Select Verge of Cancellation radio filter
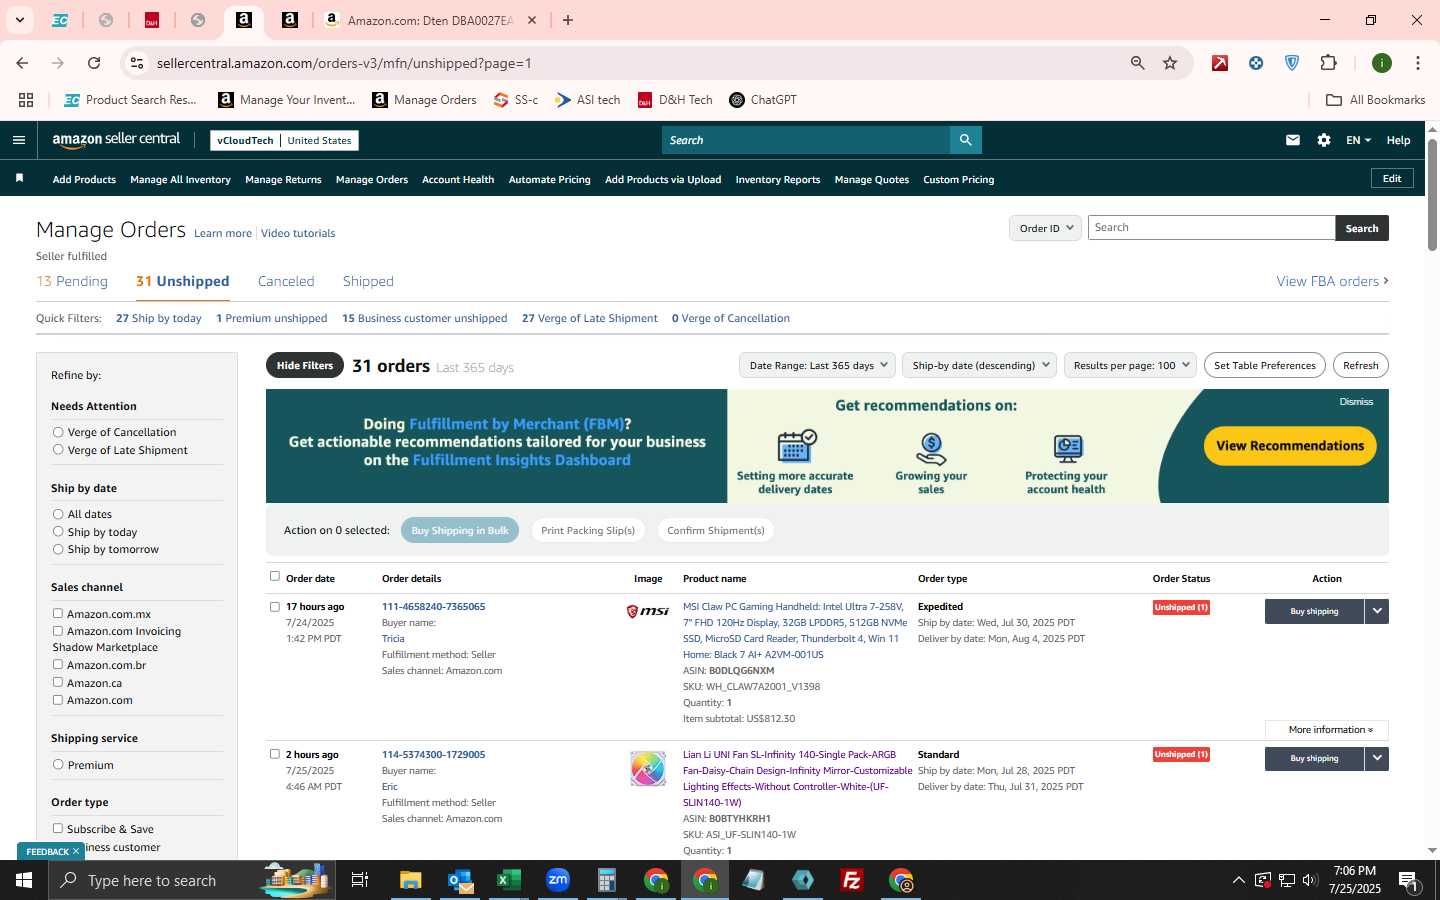 coord(58,432)
